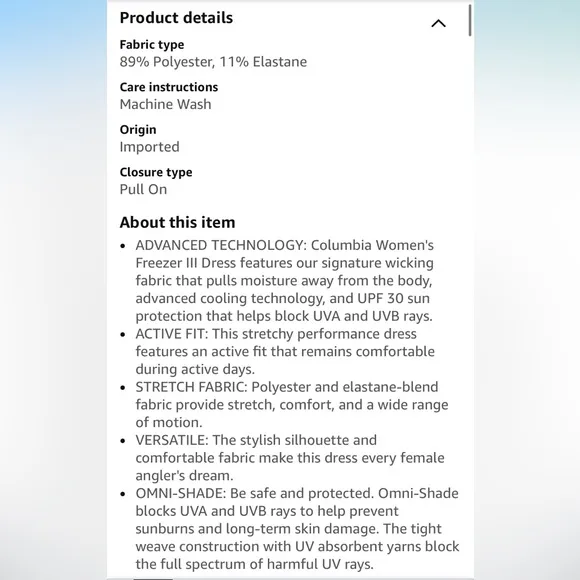Select the Fabric type label
The height and width of the screenshot is (580, 580).
click(152, 45)
